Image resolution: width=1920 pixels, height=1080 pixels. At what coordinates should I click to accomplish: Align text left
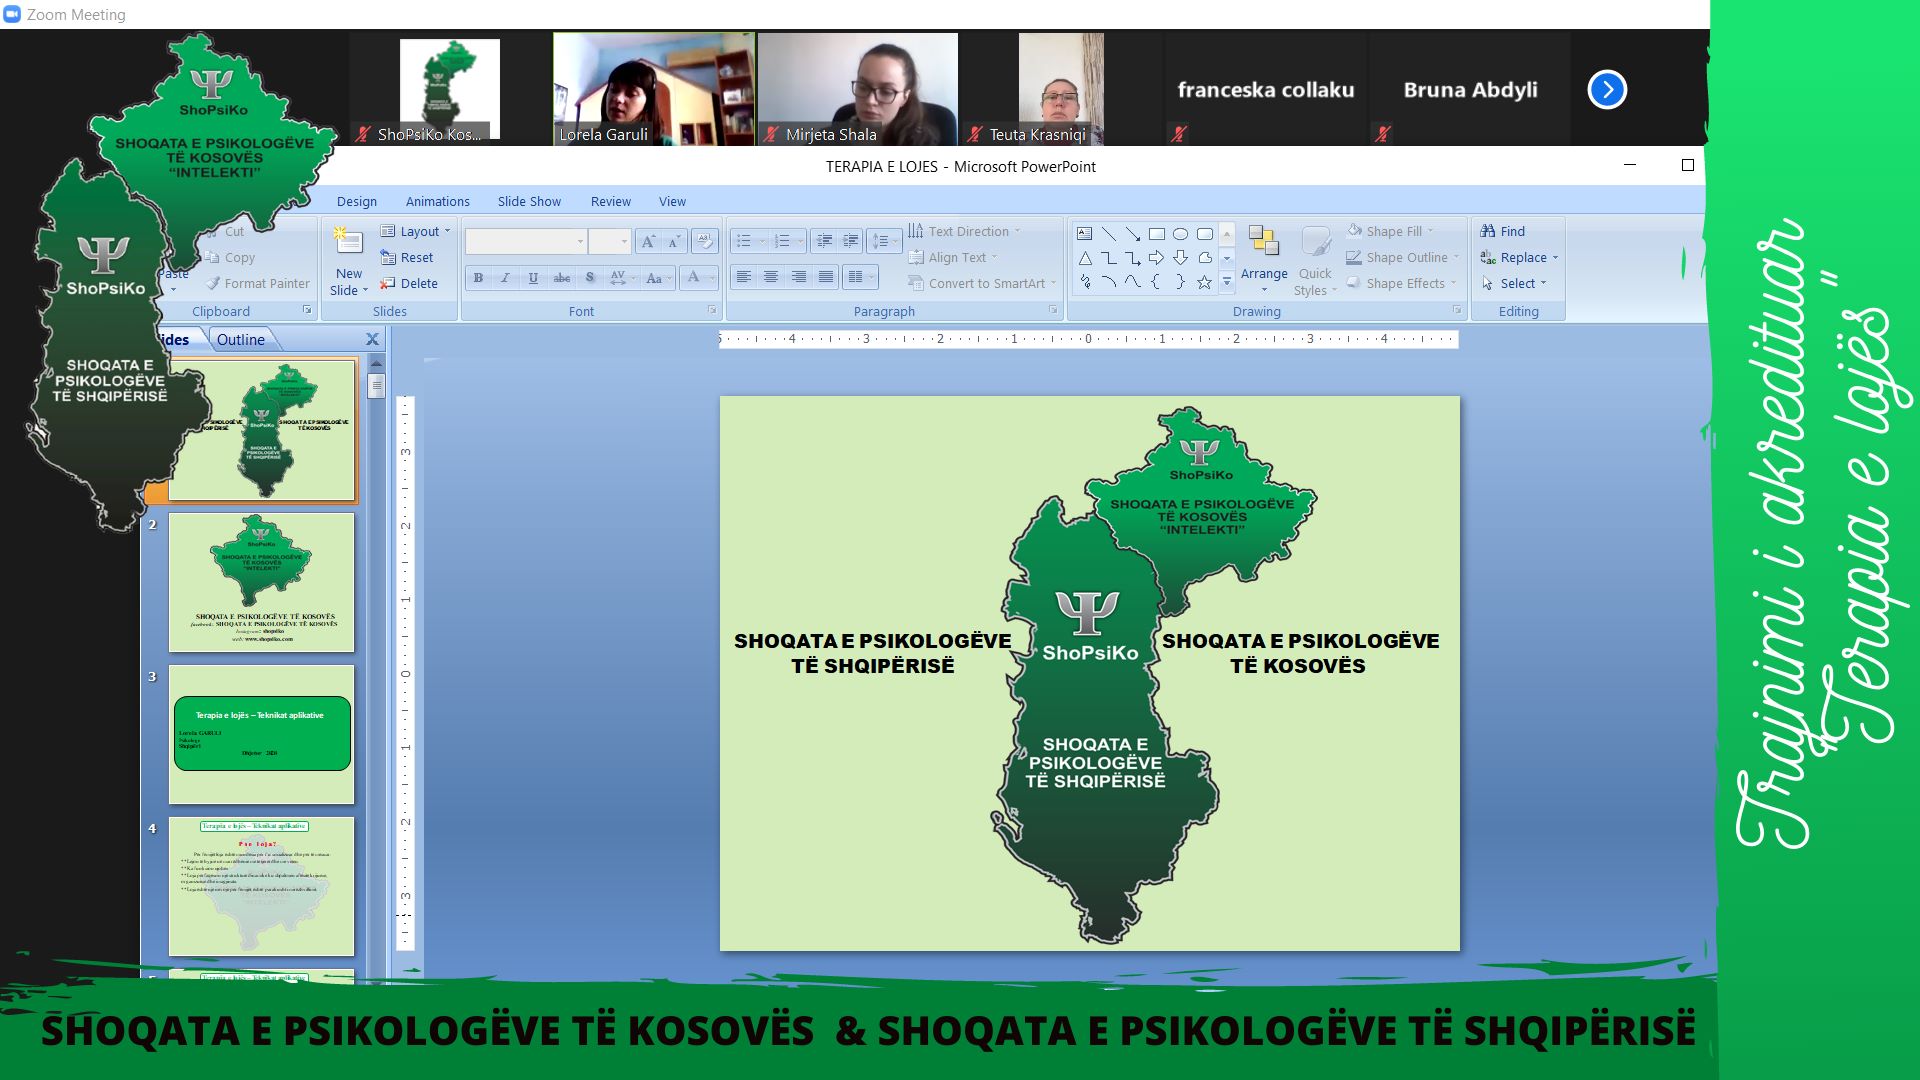(x=743, y=277)
